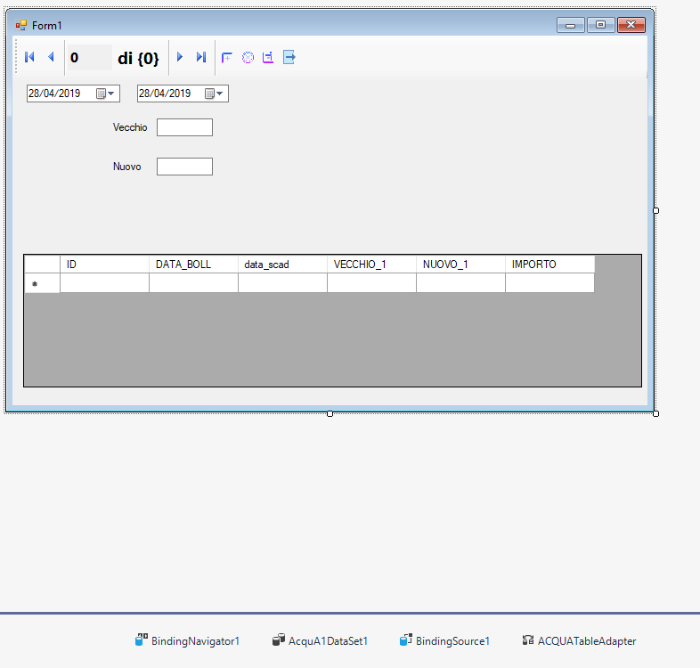Click the empty DATA_BOLL cell in new row
The width and height of the screenshot is (700, 668).
194,283
